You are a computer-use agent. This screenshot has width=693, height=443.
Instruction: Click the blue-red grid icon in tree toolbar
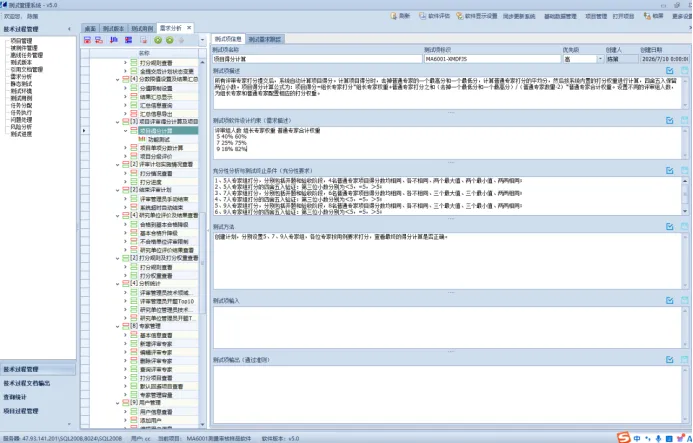[128, 40]
